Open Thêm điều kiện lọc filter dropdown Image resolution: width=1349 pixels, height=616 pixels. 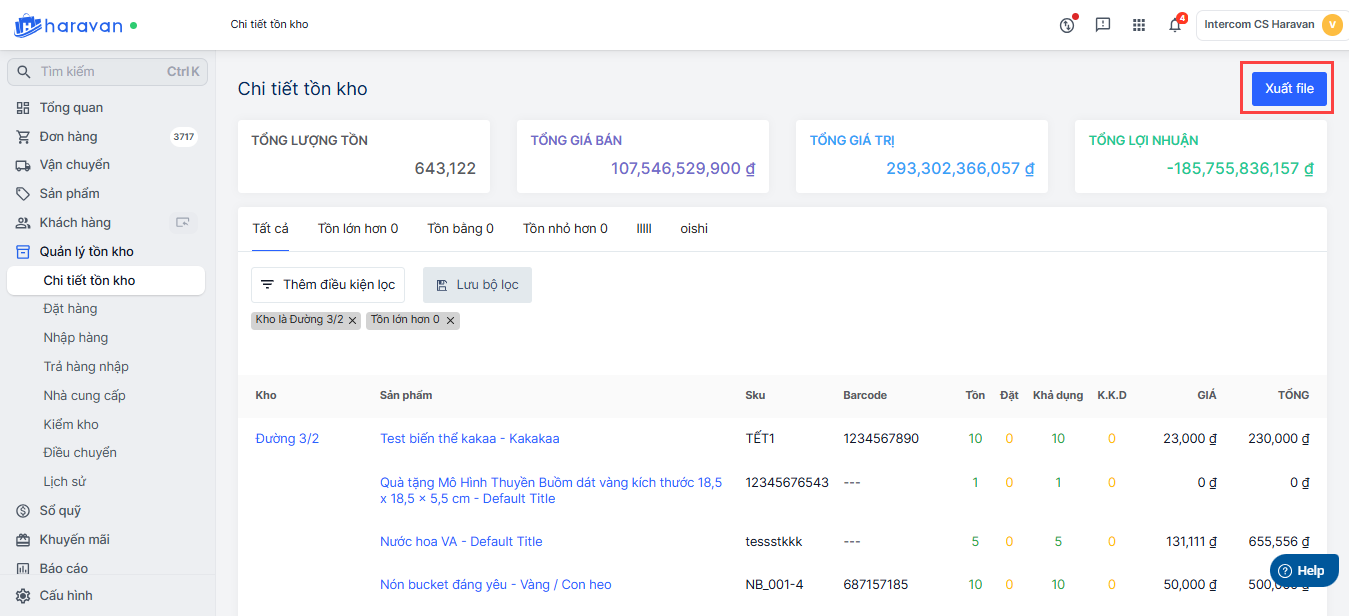coord(328,285)
